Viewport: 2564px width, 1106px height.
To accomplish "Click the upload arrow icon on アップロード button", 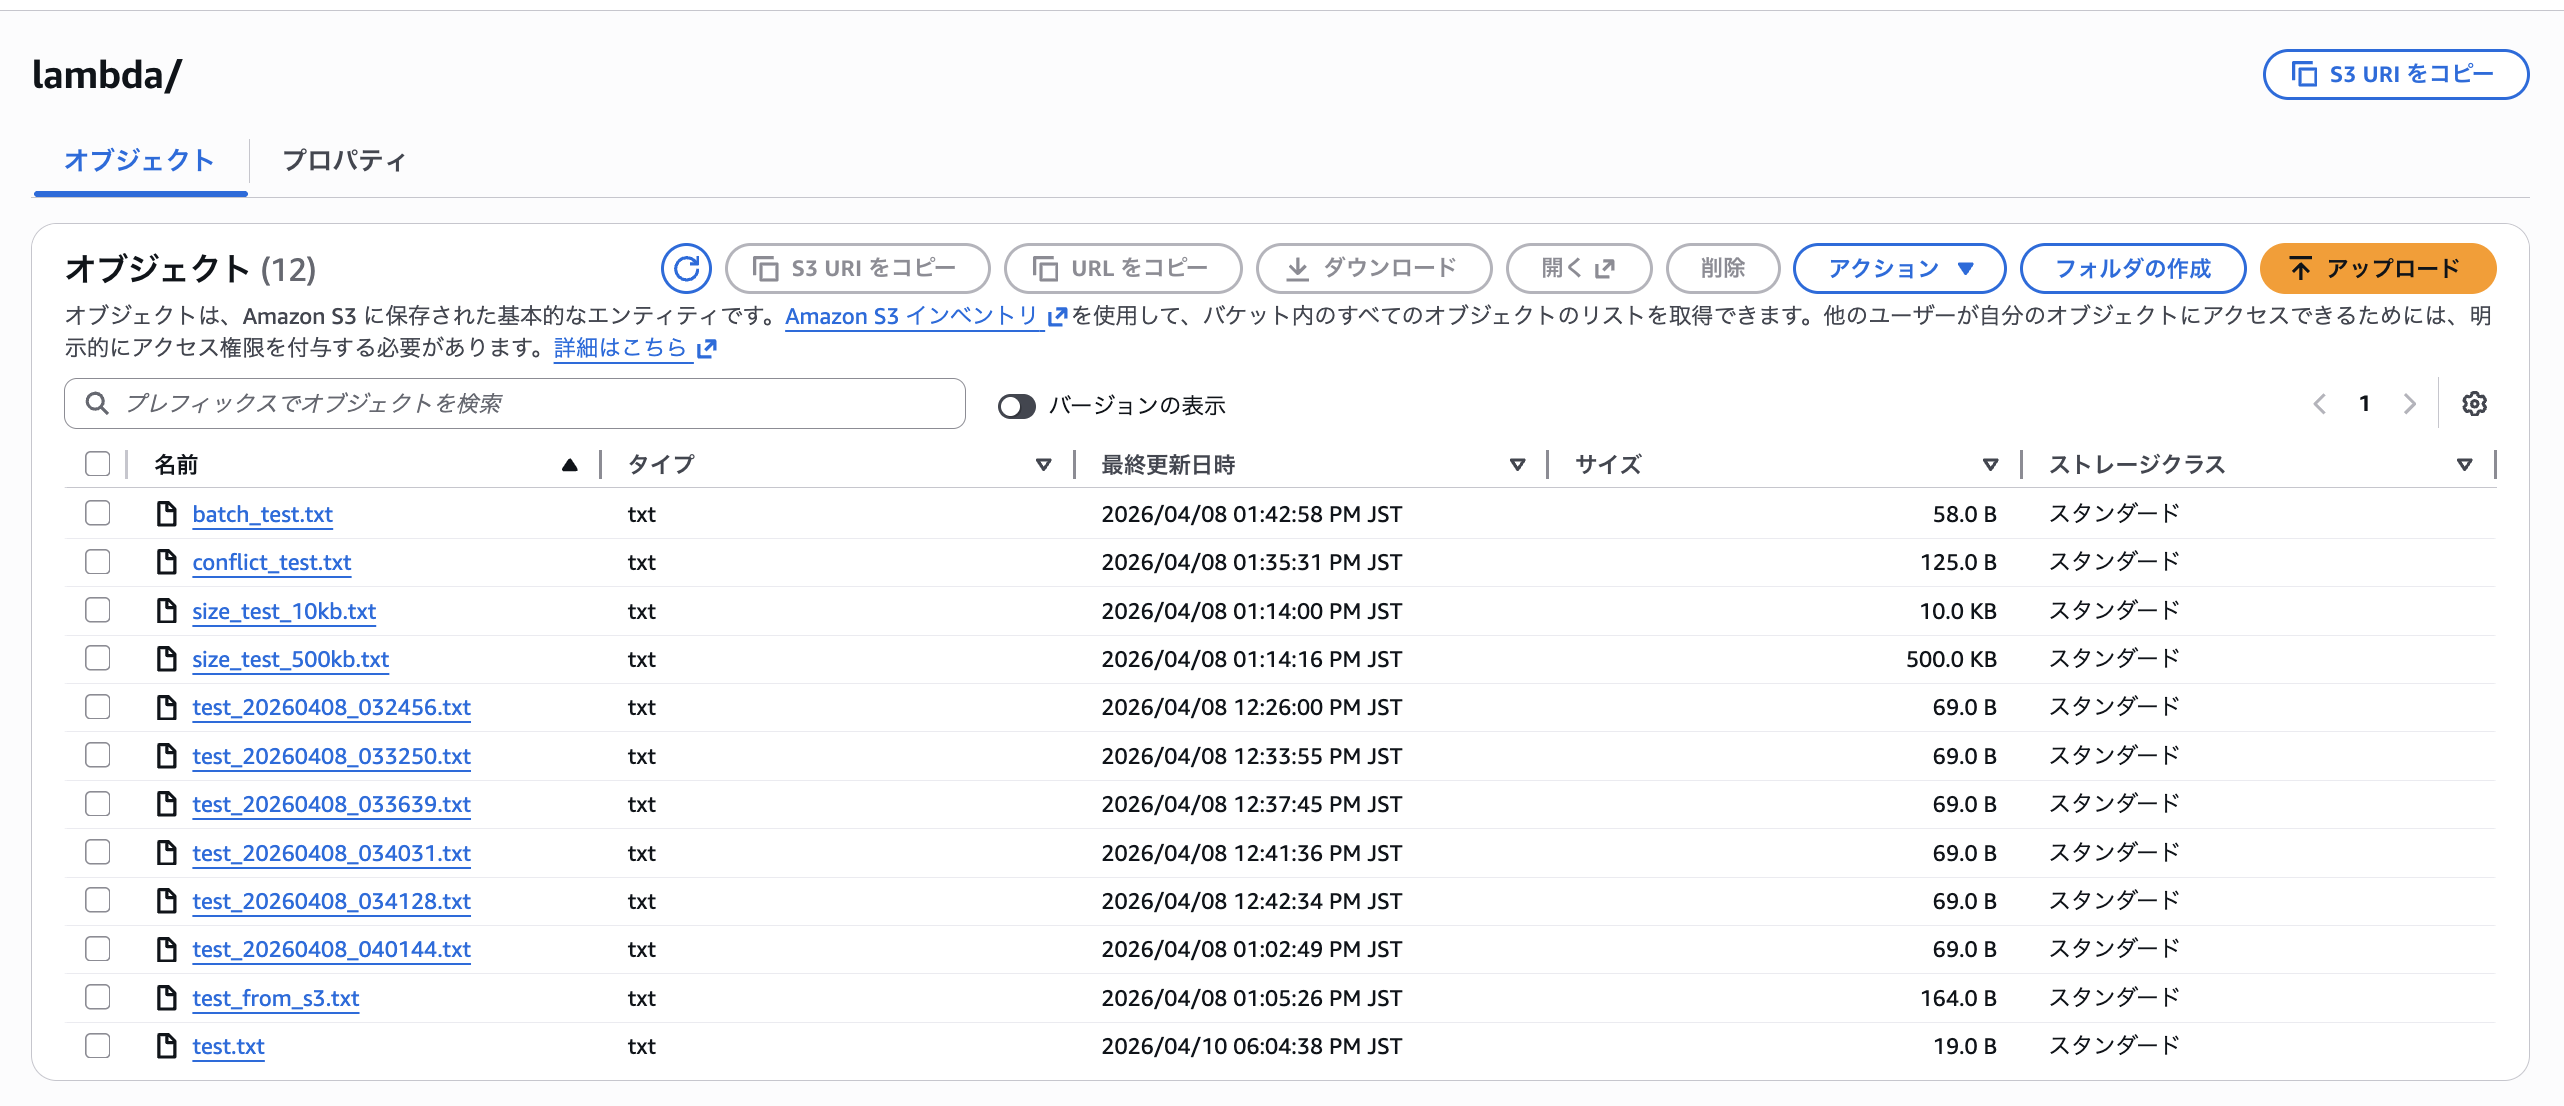I will [x=2301, y=268].
